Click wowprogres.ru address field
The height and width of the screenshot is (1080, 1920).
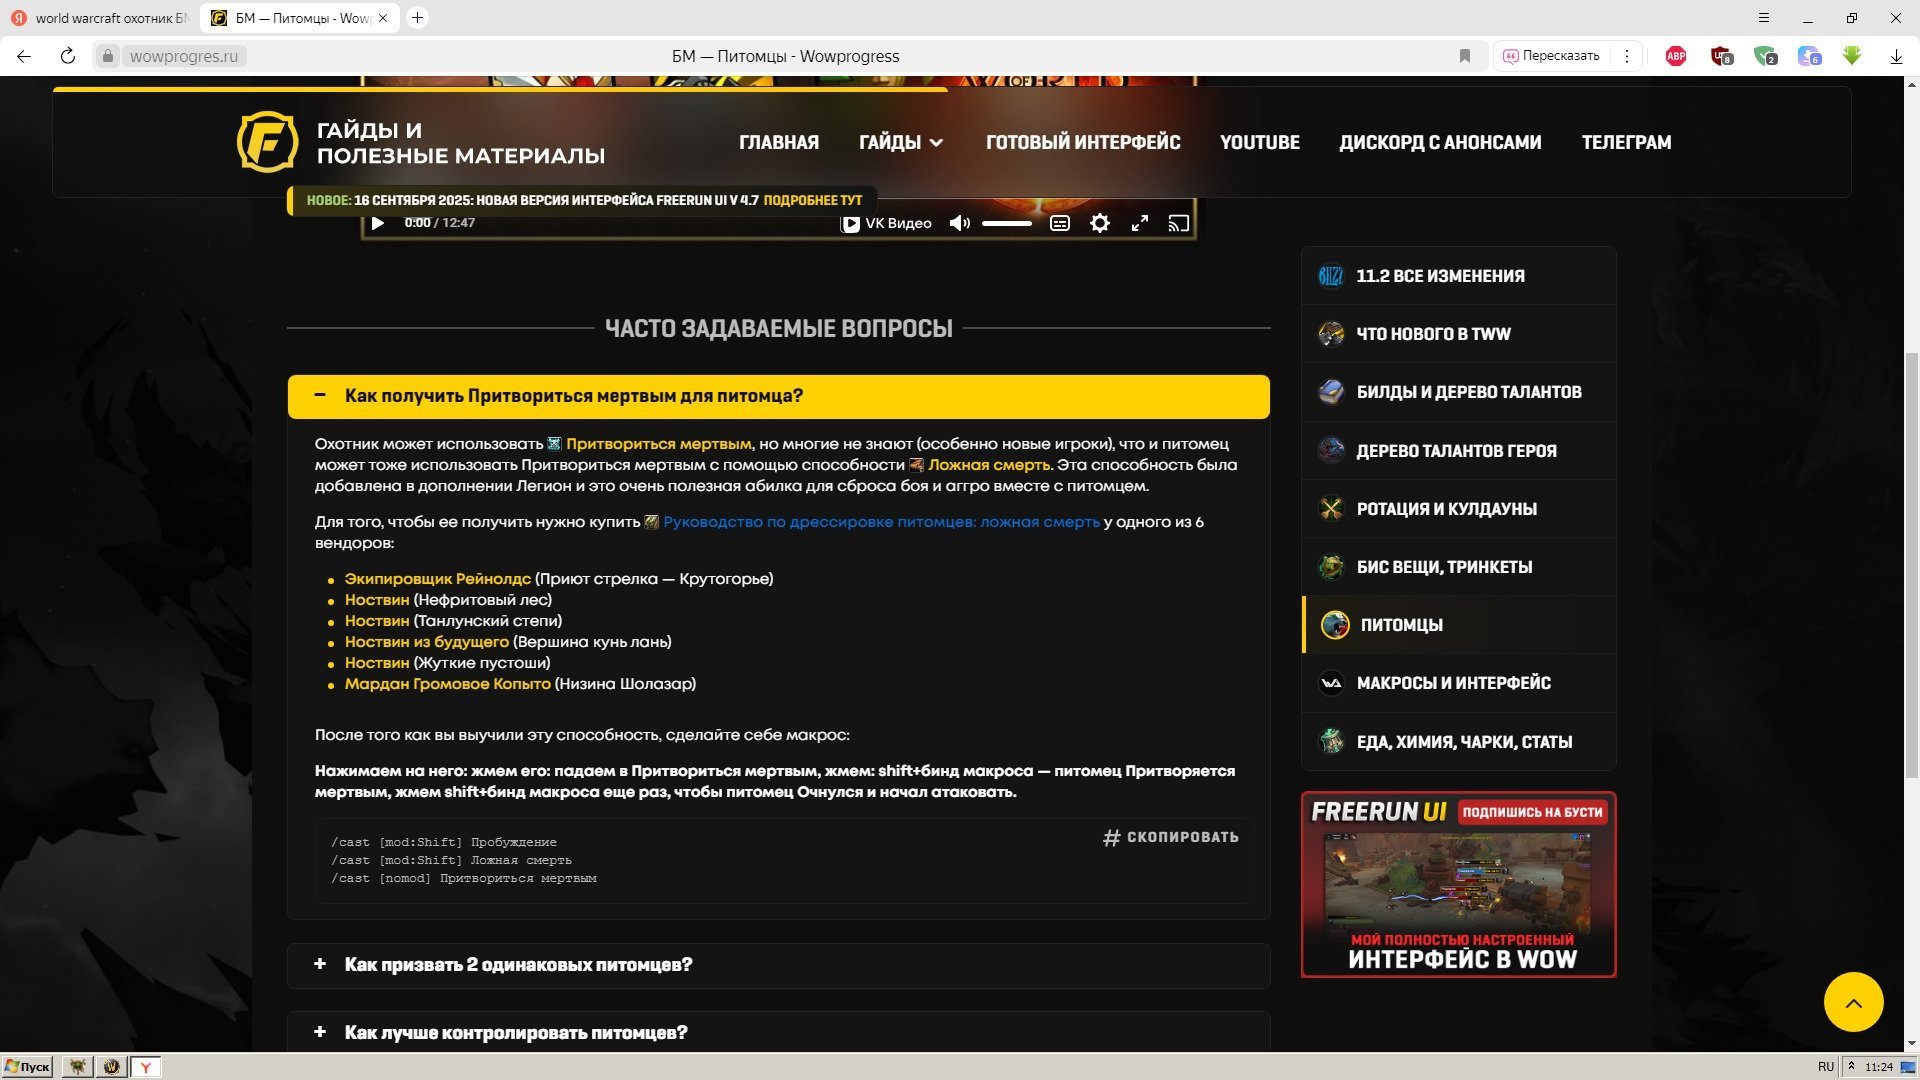coord(184,56)
